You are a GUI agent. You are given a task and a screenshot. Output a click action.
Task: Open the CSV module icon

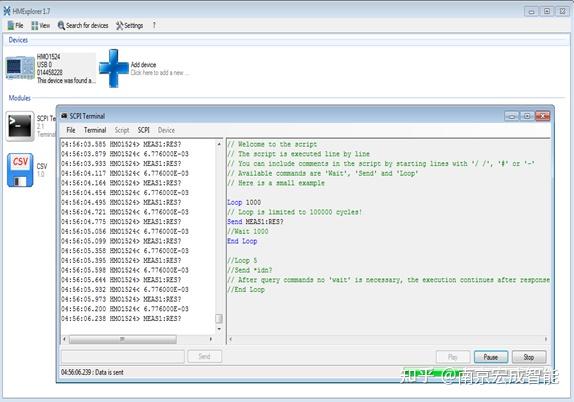pyautogui.click(x=20, y=170)
